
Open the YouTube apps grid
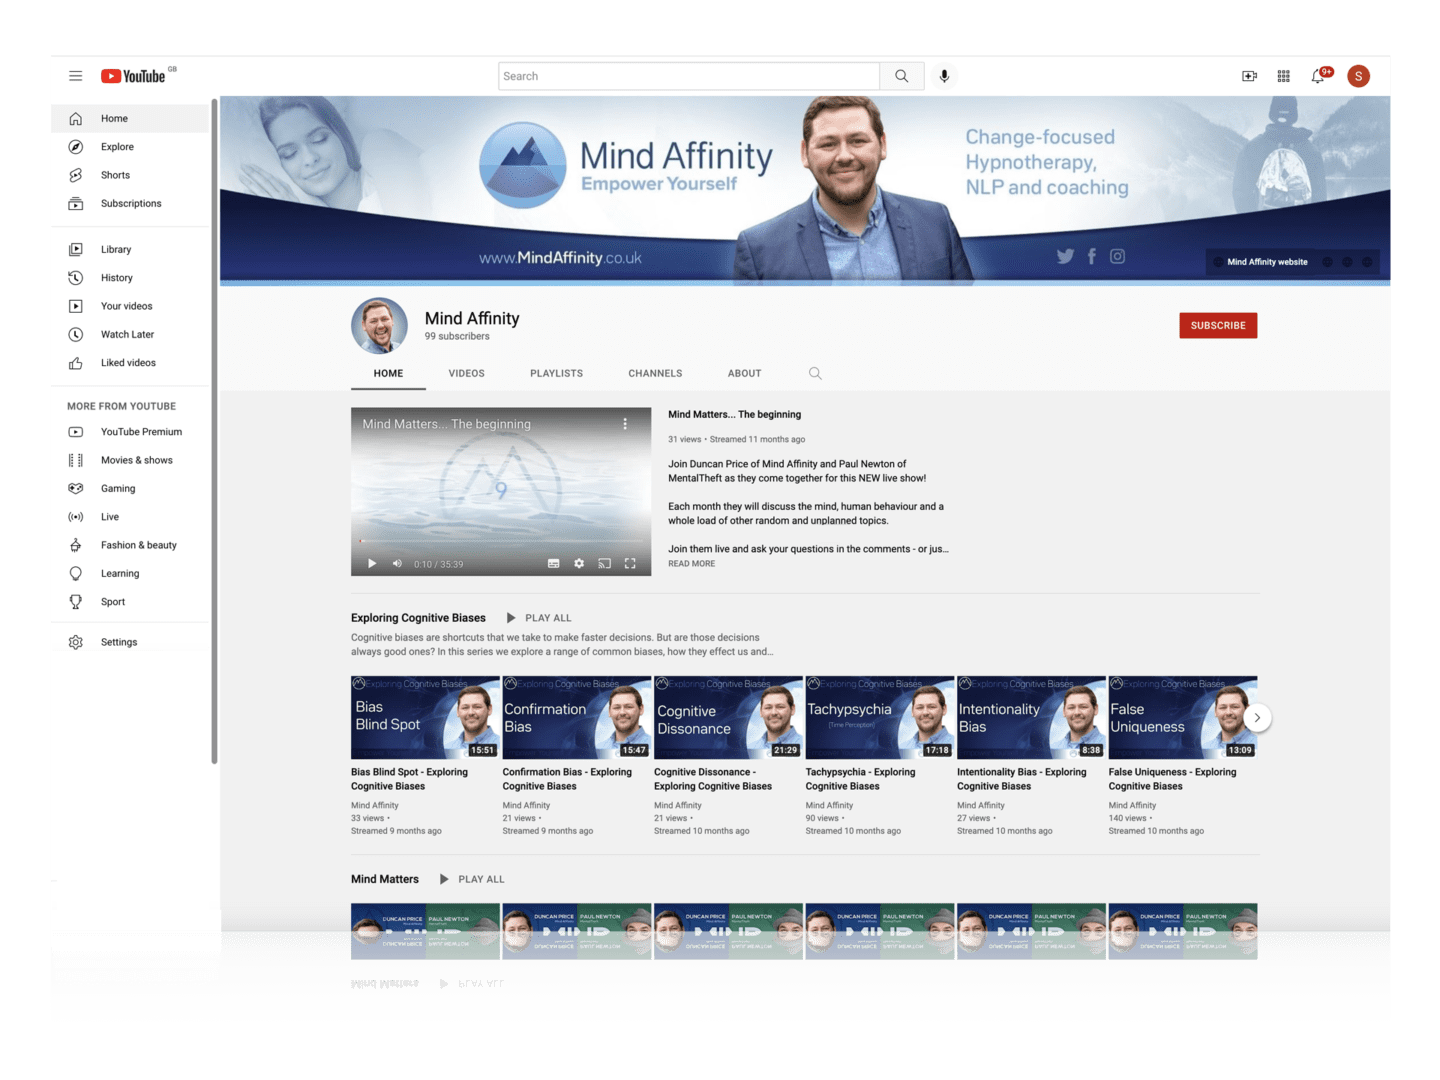point(1283,76)
